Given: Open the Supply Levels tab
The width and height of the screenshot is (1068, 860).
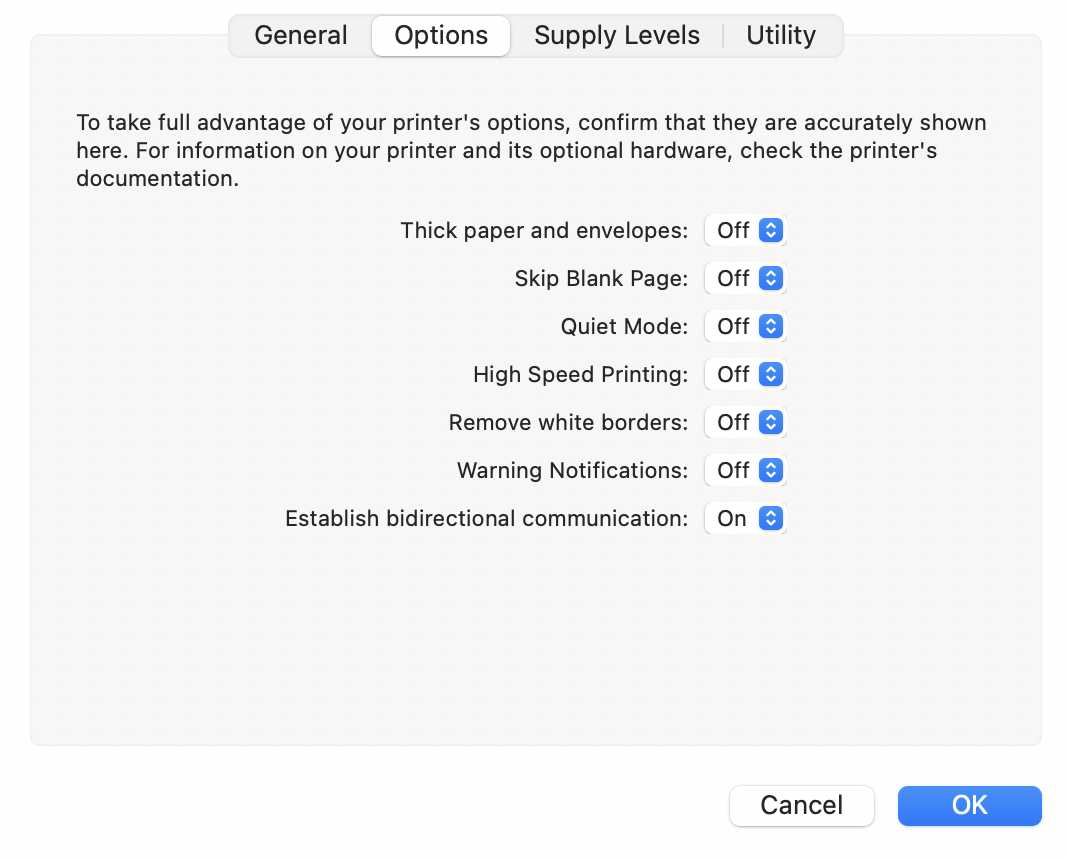Looking at the screenshot, I should pyautogui.click(x=616, y=35).
